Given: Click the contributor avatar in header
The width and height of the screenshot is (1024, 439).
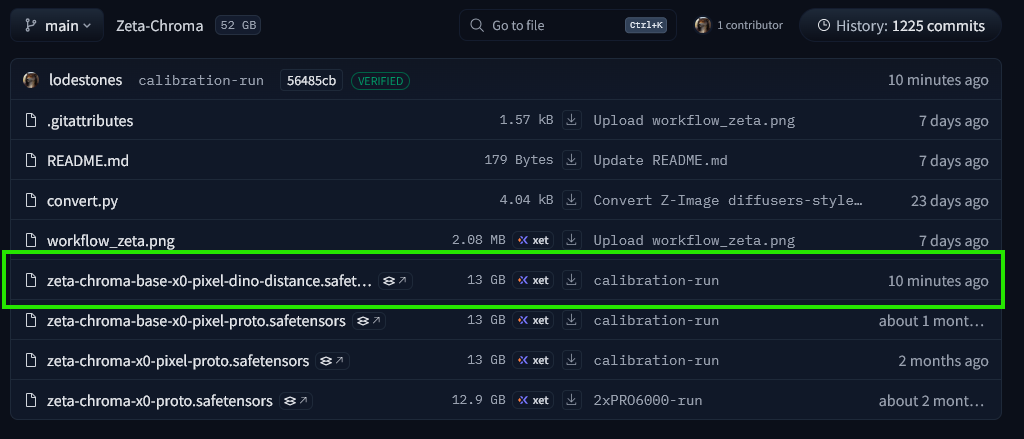Looking at the screenshot, I should pos(703,25).
